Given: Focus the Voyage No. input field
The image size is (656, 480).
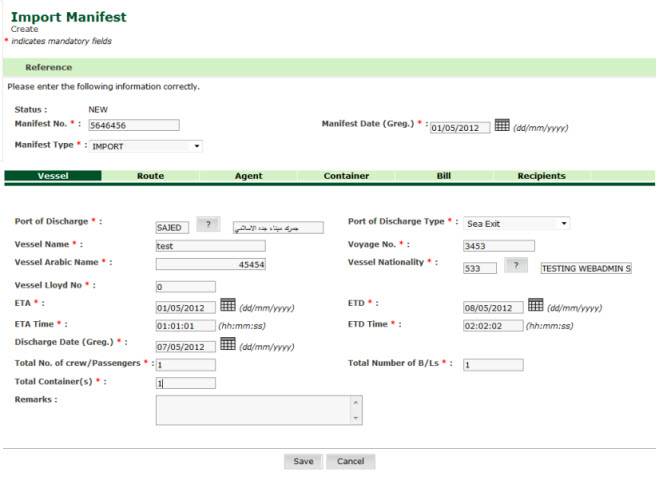Looking at the screenshot, I should [x=498, y=246].
